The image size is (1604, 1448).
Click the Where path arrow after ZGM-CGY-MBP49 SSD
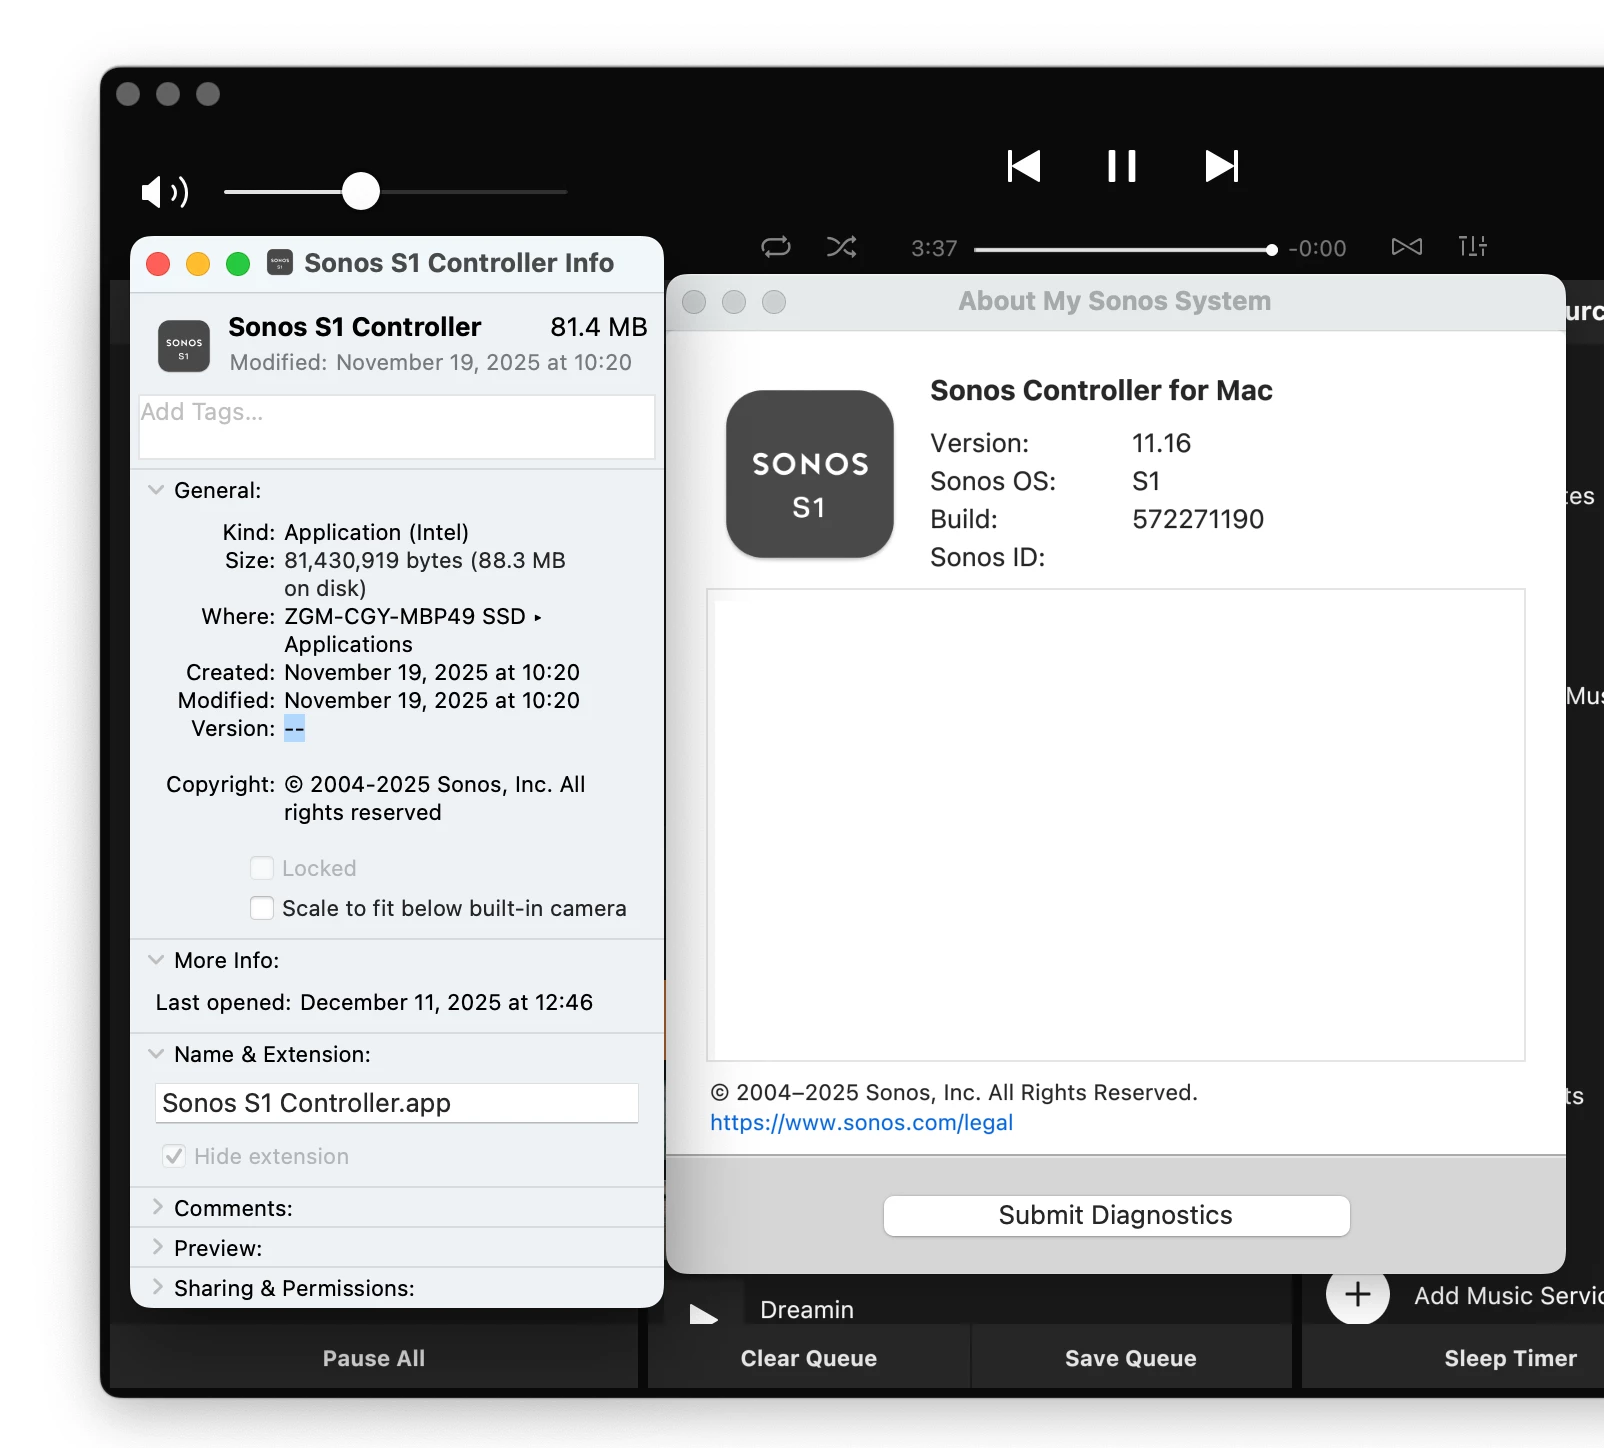(x=538, y=617)
